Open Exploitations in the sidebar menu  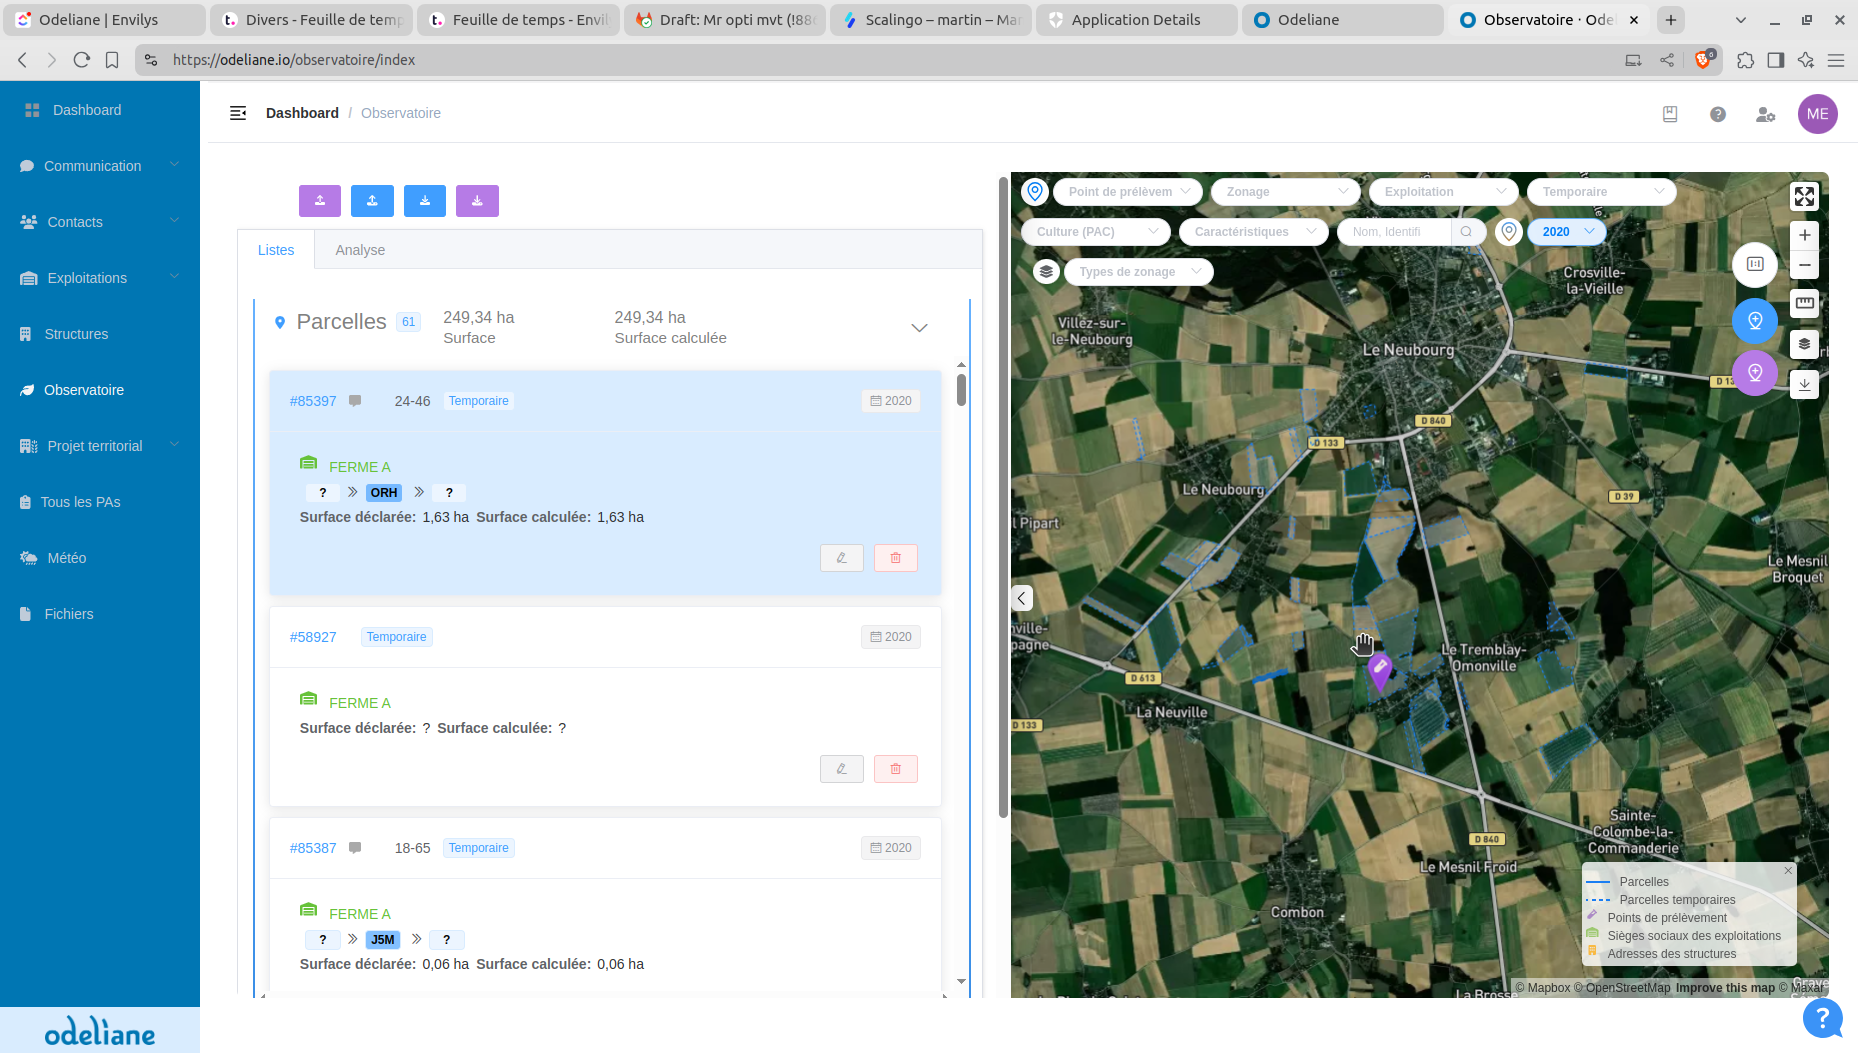pyautogui.click(x=88, y=278)
